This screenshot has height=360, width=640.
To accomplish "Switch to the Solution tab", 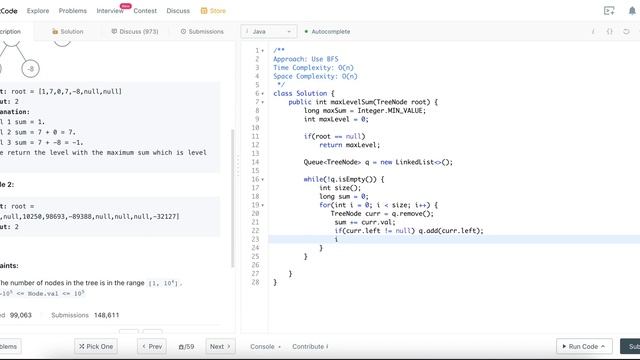I will [68, 31].
